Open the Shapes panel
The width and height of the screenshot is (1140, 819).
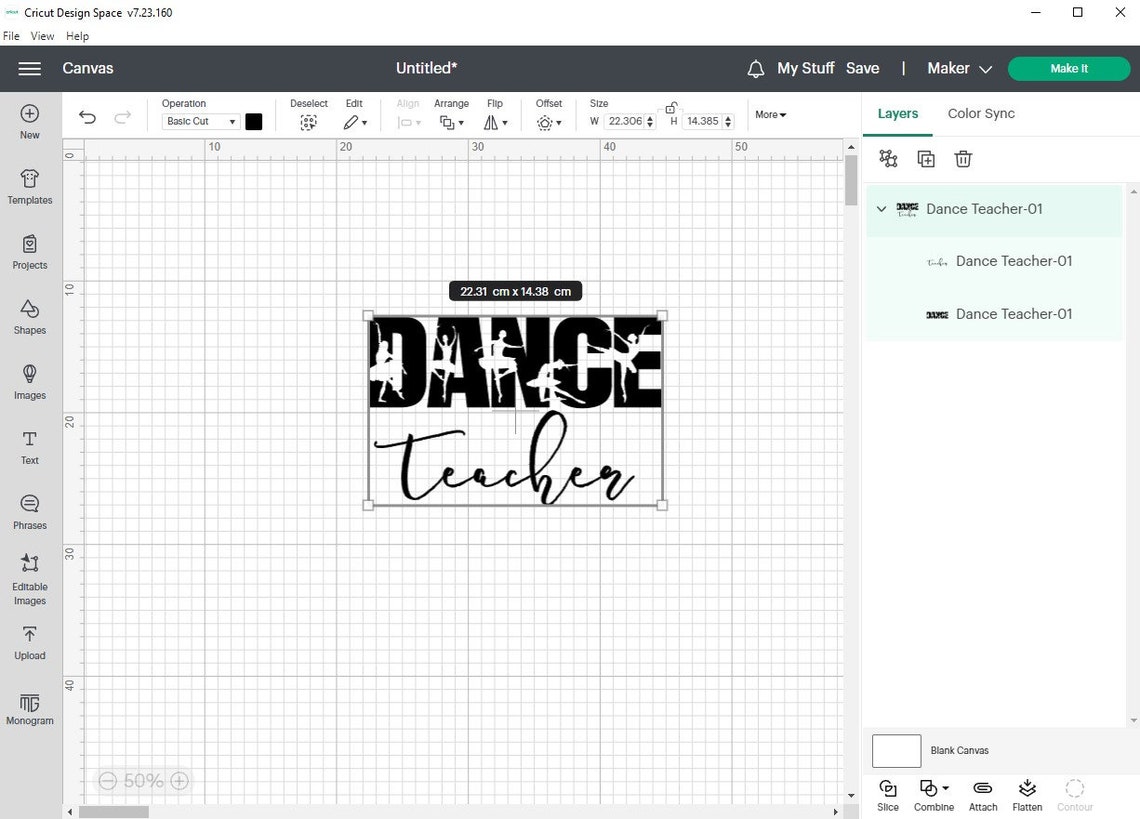point(29,315)
